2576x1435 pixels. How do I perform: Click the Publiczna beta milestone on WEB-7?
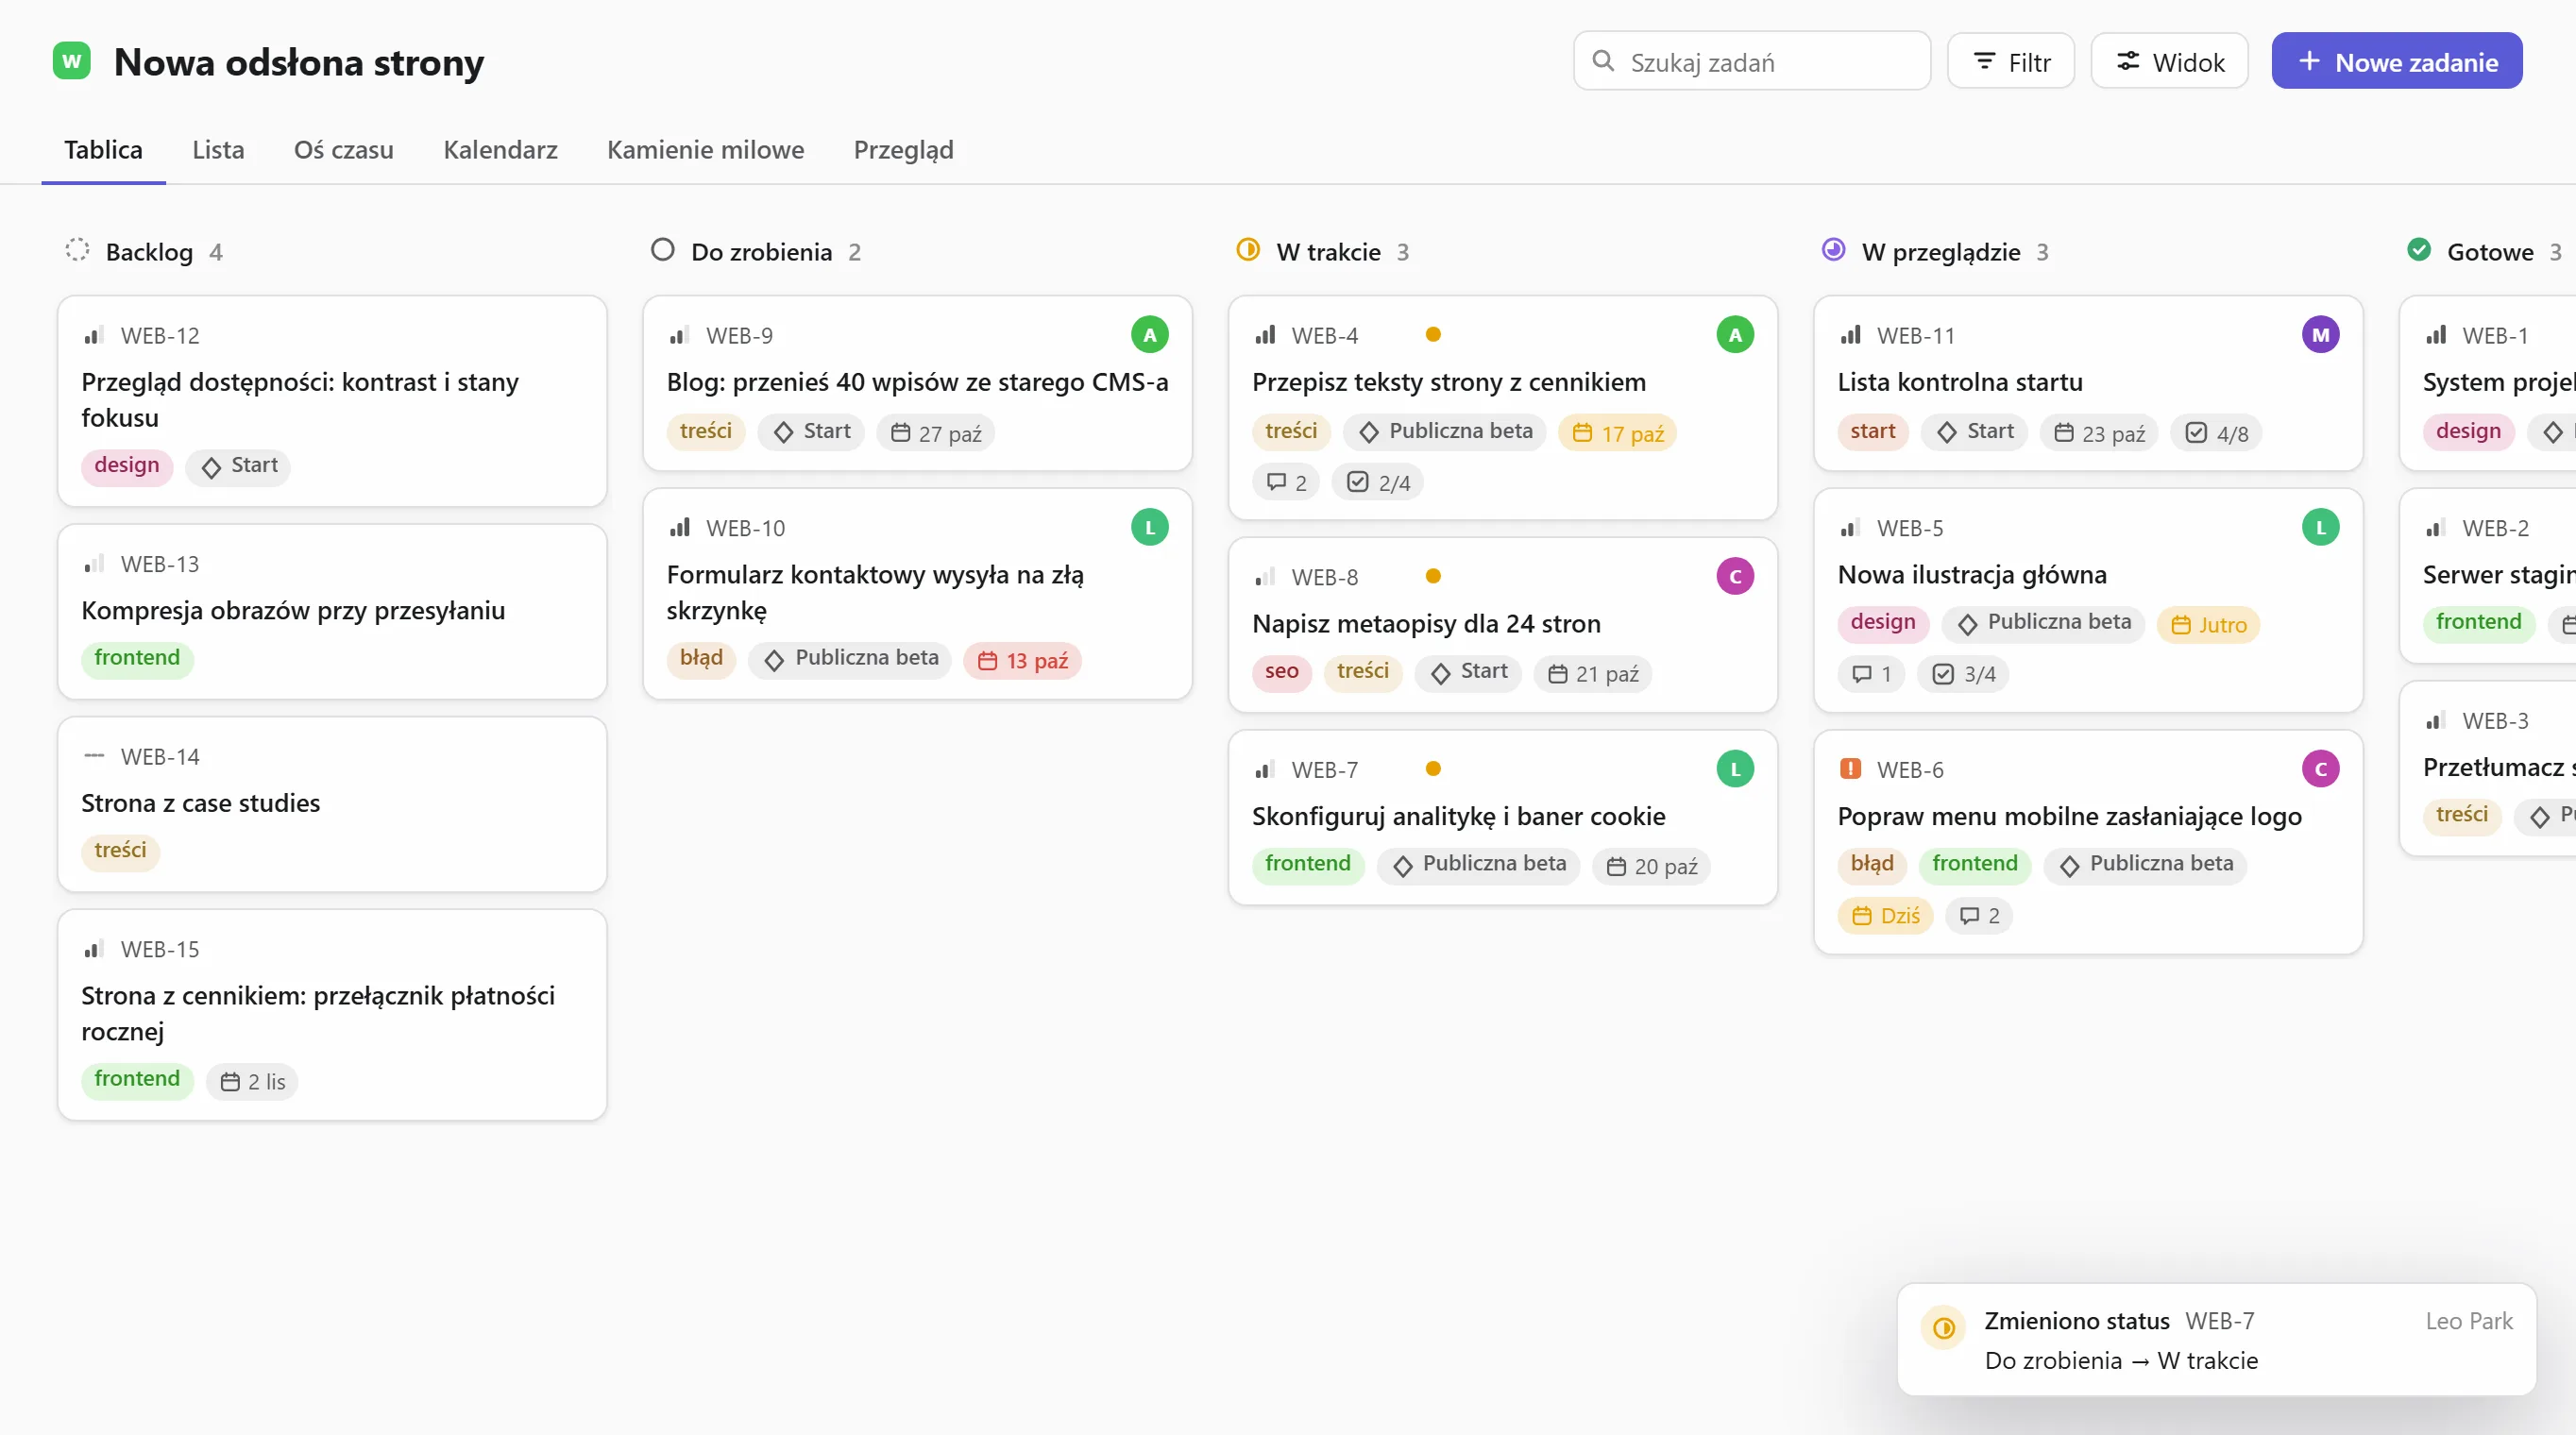1478,865
